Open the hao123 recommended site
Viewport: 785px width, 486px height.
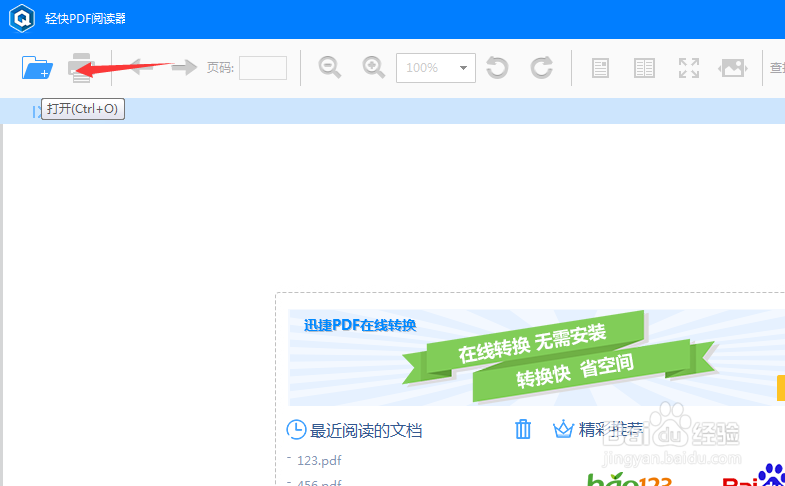[x=629, y=479]
